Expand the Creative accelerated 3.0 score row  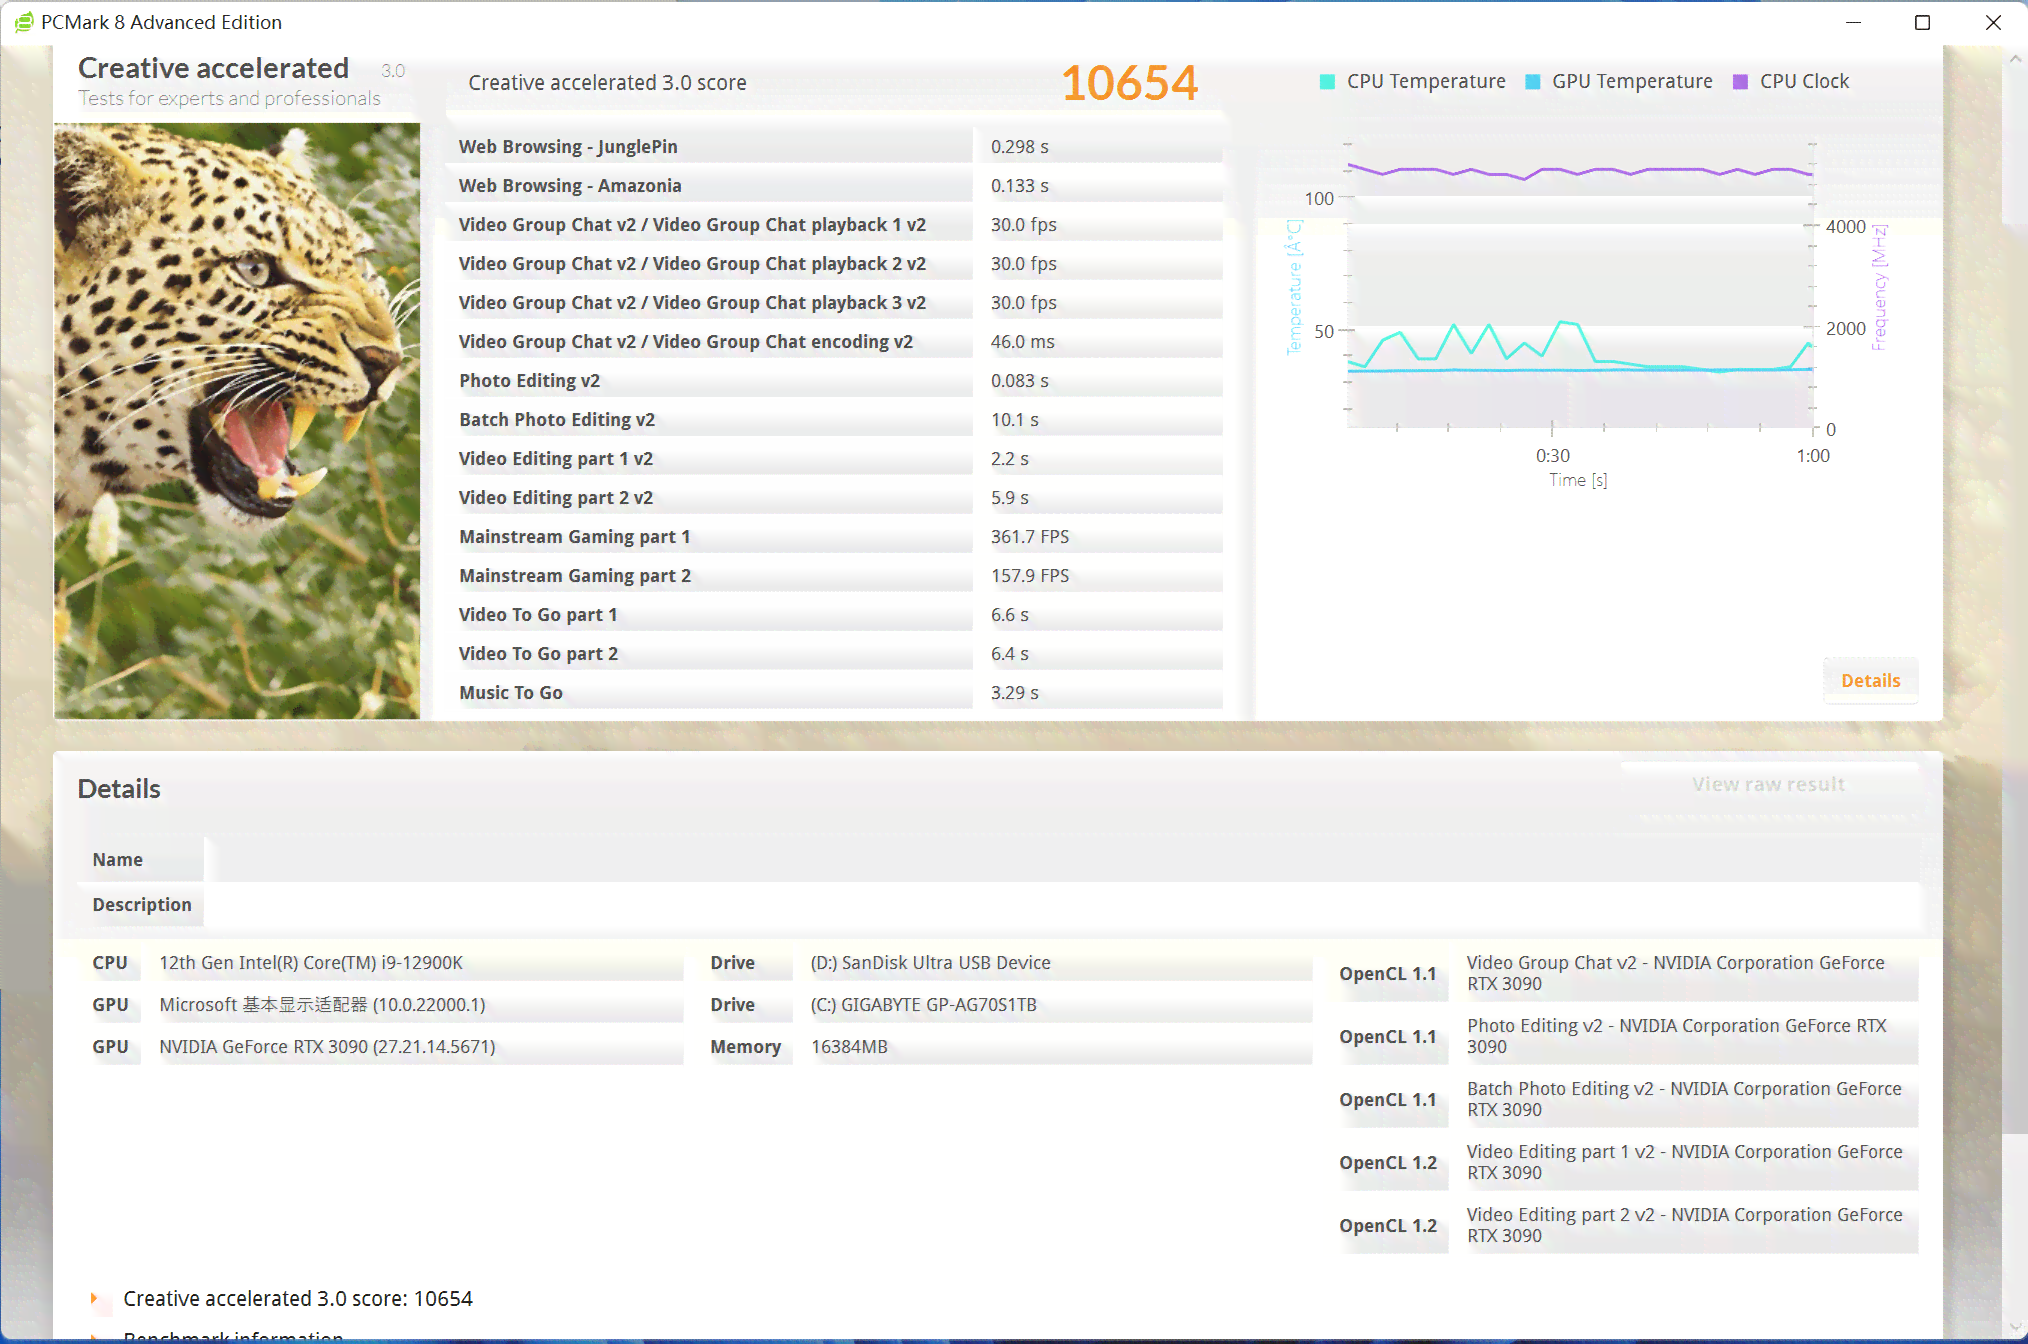(94, 1298)
